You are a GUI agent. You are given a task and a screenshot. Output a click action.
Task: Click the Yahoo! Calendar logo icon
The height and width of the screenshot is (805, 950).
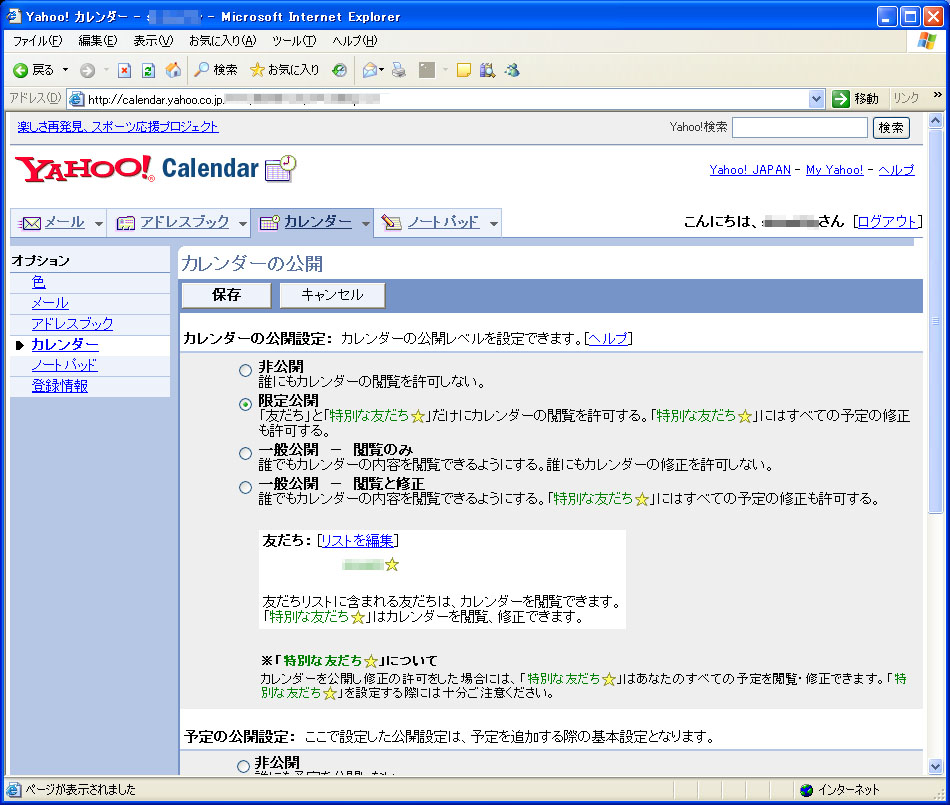(x=281, y=168)
